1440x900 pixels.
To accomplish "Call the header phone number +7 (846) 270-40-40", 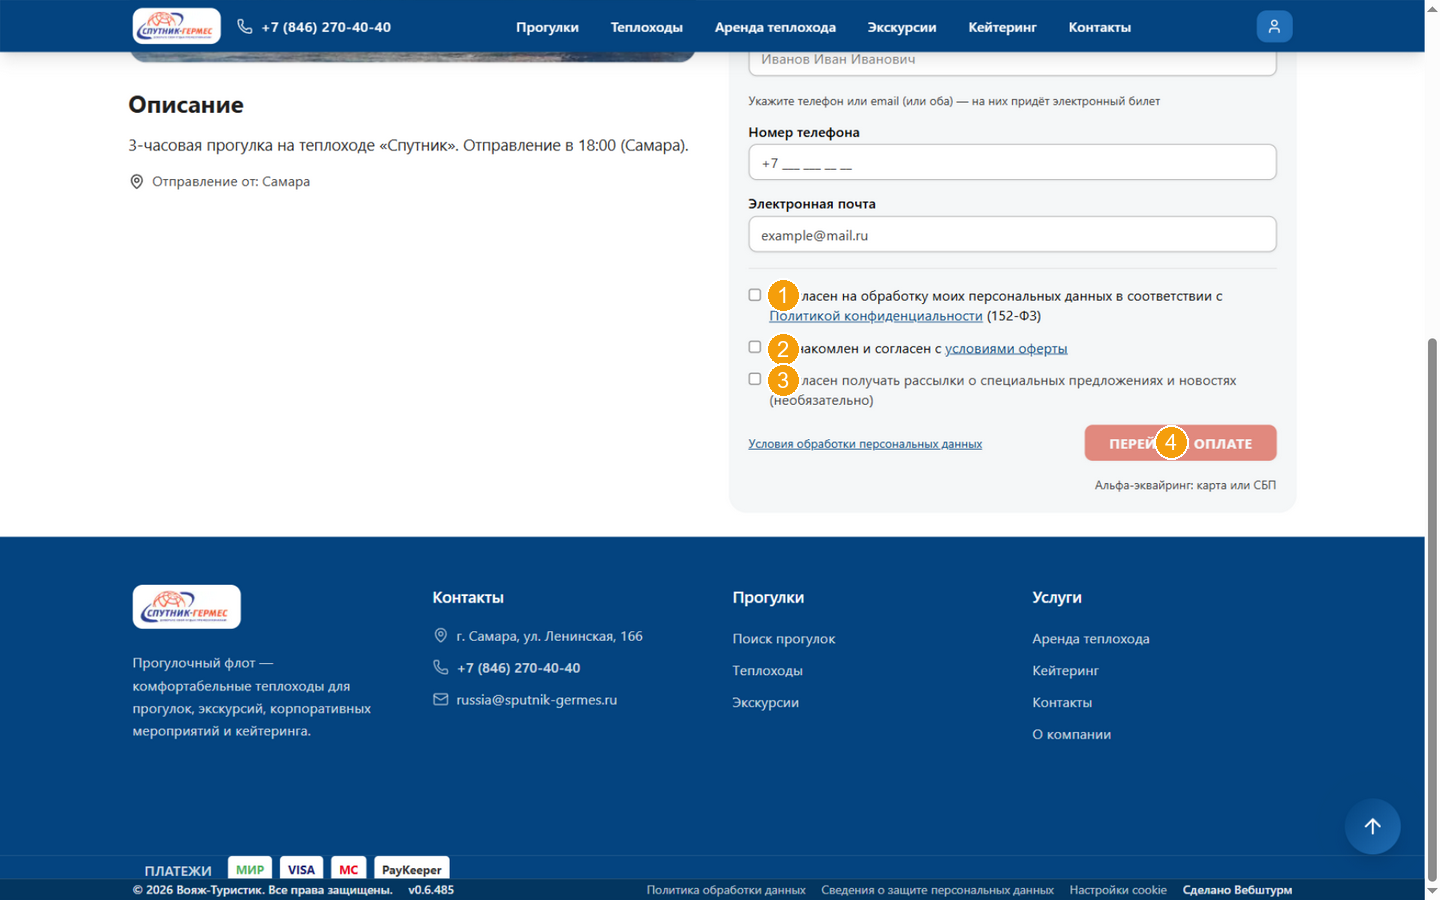I will [314, 27].
